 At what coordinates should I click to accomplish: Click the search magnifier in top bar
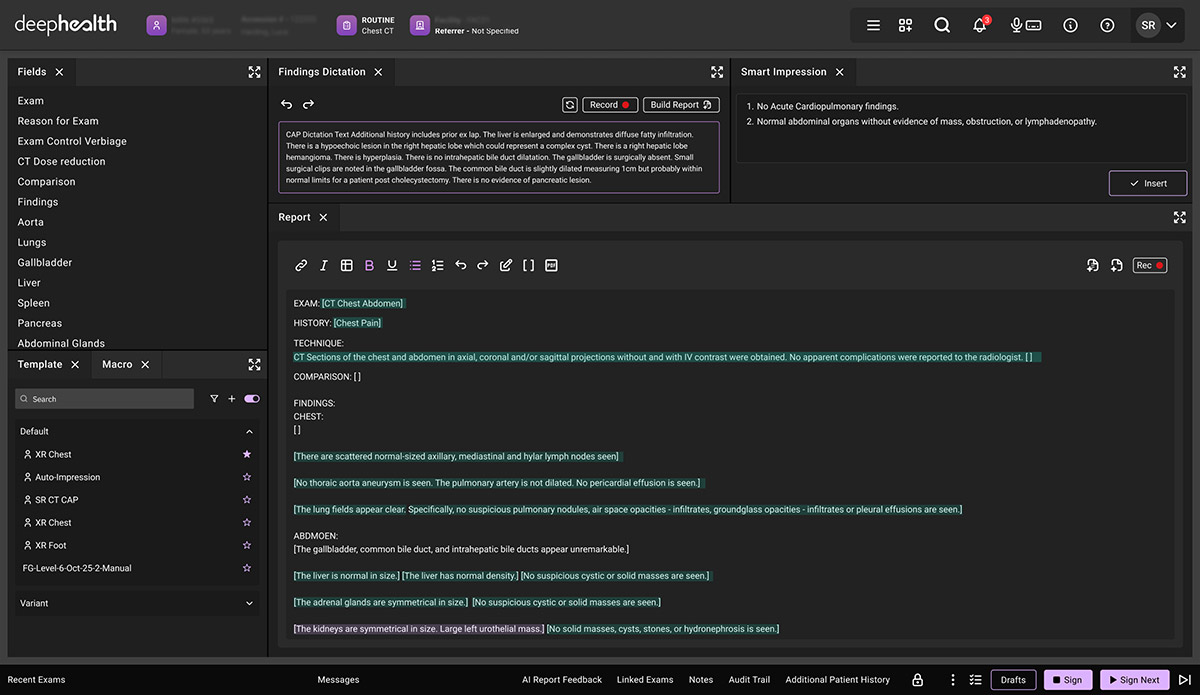[x=942, y=25]
